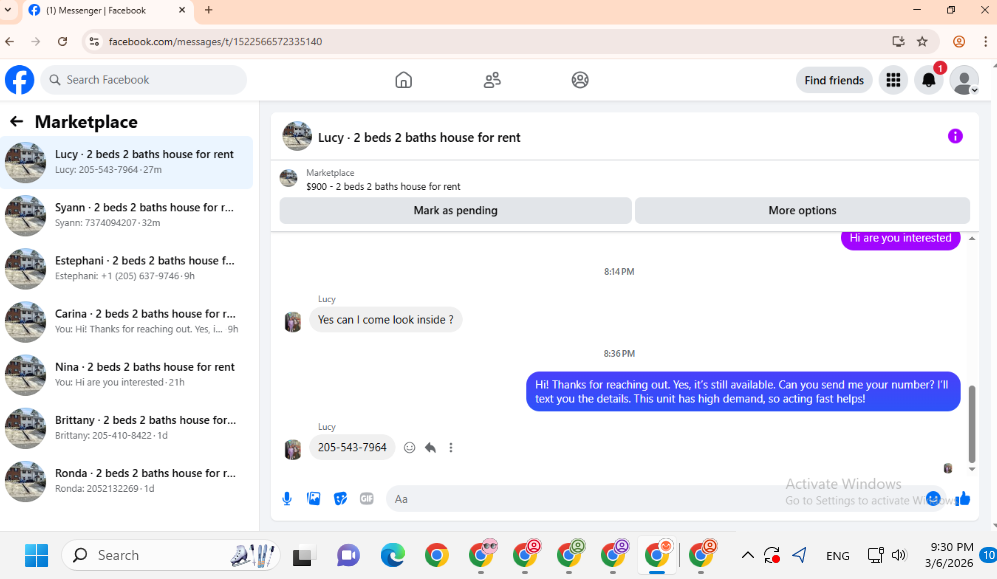This screenshot has height=579, width=997.
Task: Click the Find friends button
Action: tap(834, 80)
